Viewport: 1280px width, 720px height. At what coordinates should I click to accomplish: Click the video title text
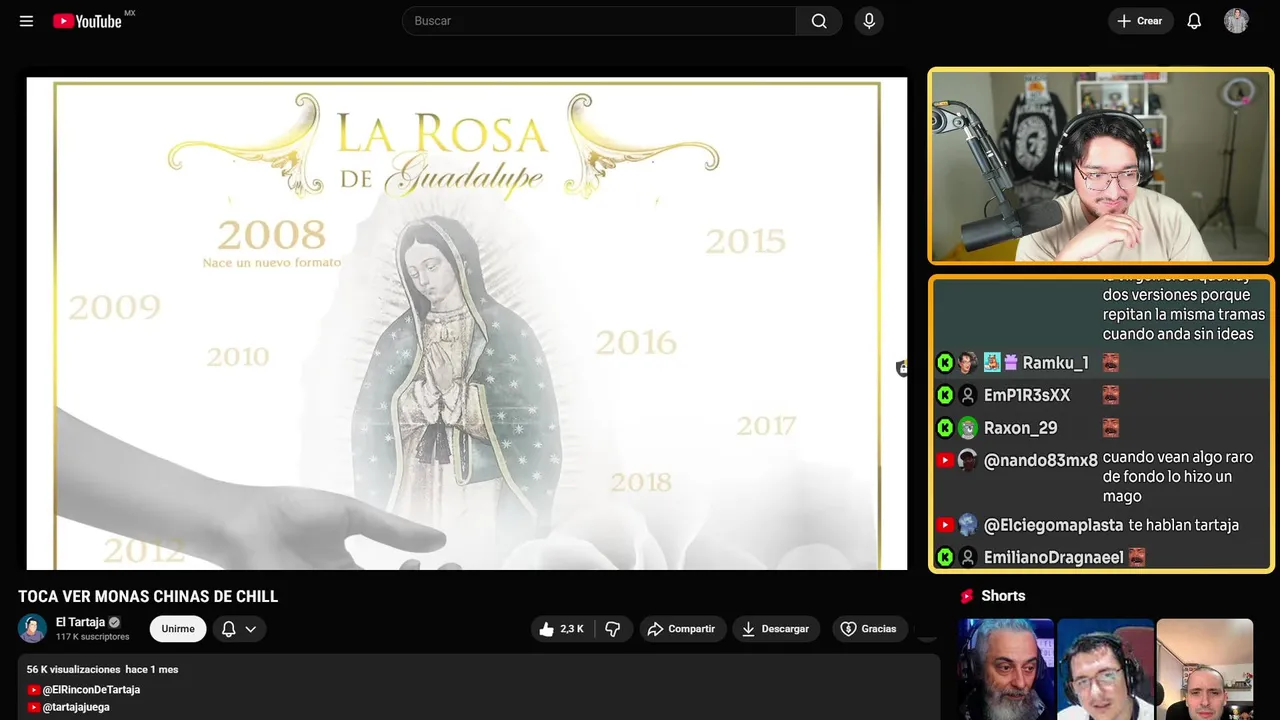point(148,597)
